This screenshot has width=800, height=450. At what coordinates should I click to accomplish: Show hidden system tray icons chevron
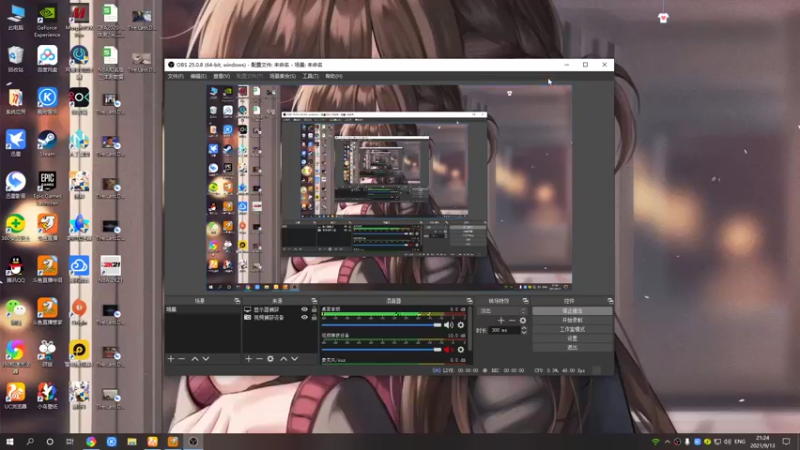pyautogui.click(x=667, y=442)
